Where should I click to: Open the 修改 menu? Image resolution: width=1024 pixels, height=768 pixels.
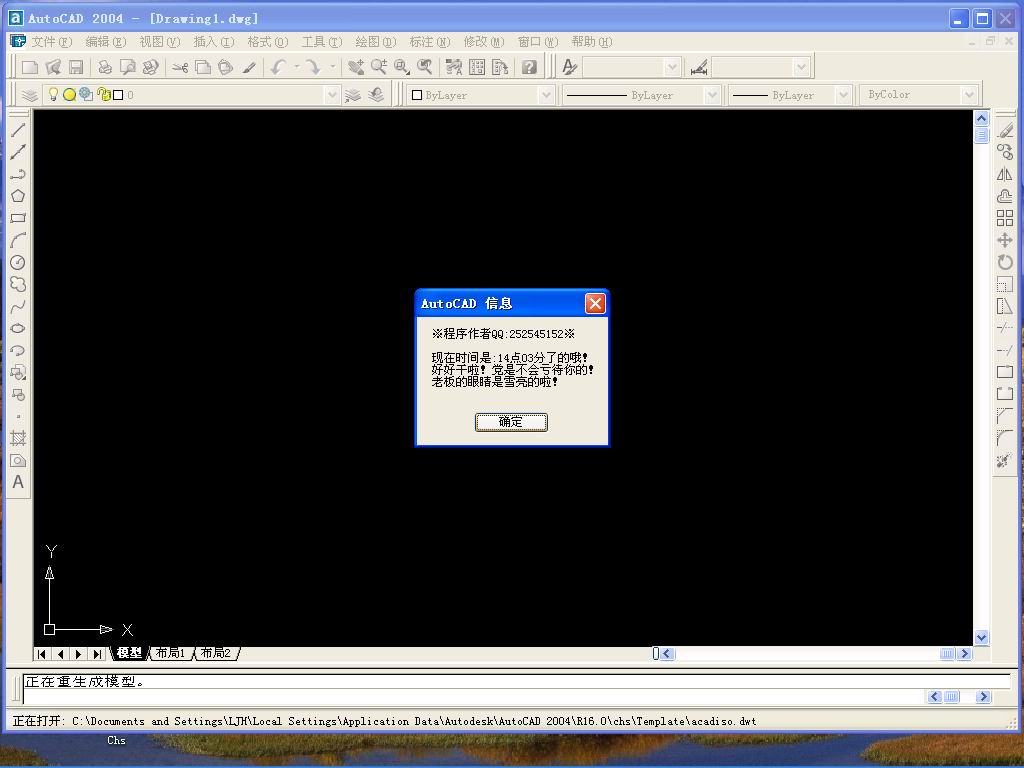484,42
